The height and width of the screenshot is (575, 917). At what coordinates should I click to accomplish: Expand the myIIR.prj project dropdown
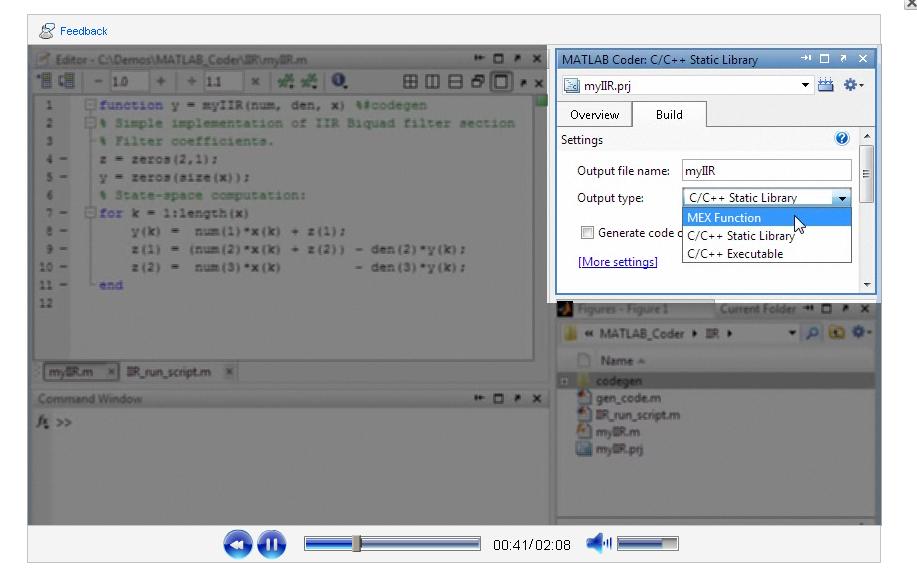806,86
